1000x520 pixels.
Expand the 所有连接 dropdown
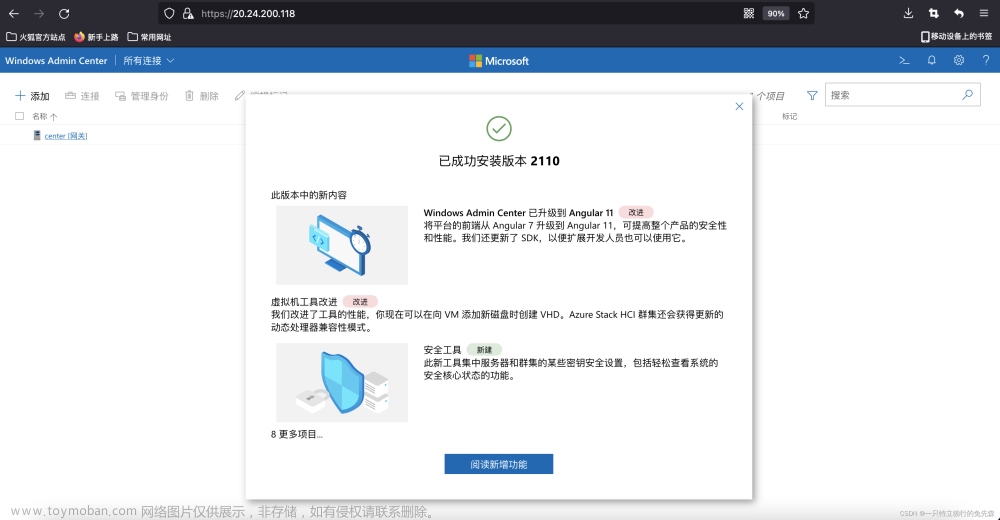pos(149,61)
